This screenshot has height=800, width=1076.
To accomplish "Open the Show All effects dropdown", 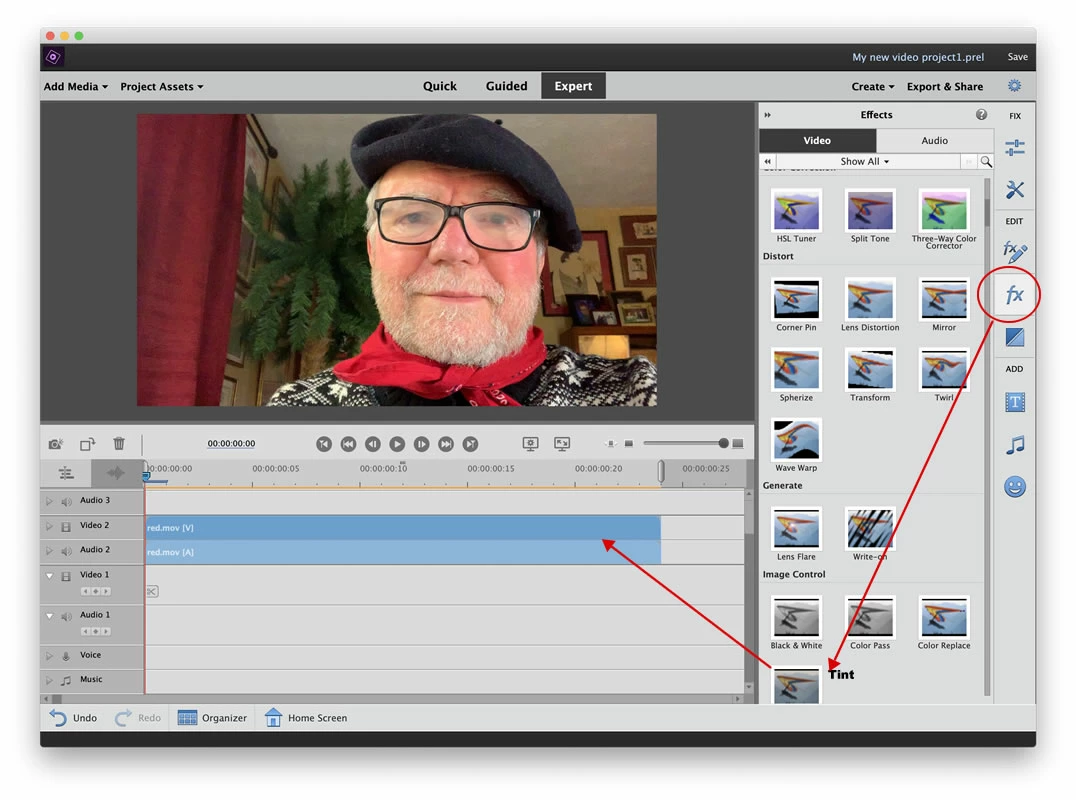I will [865, 161].
